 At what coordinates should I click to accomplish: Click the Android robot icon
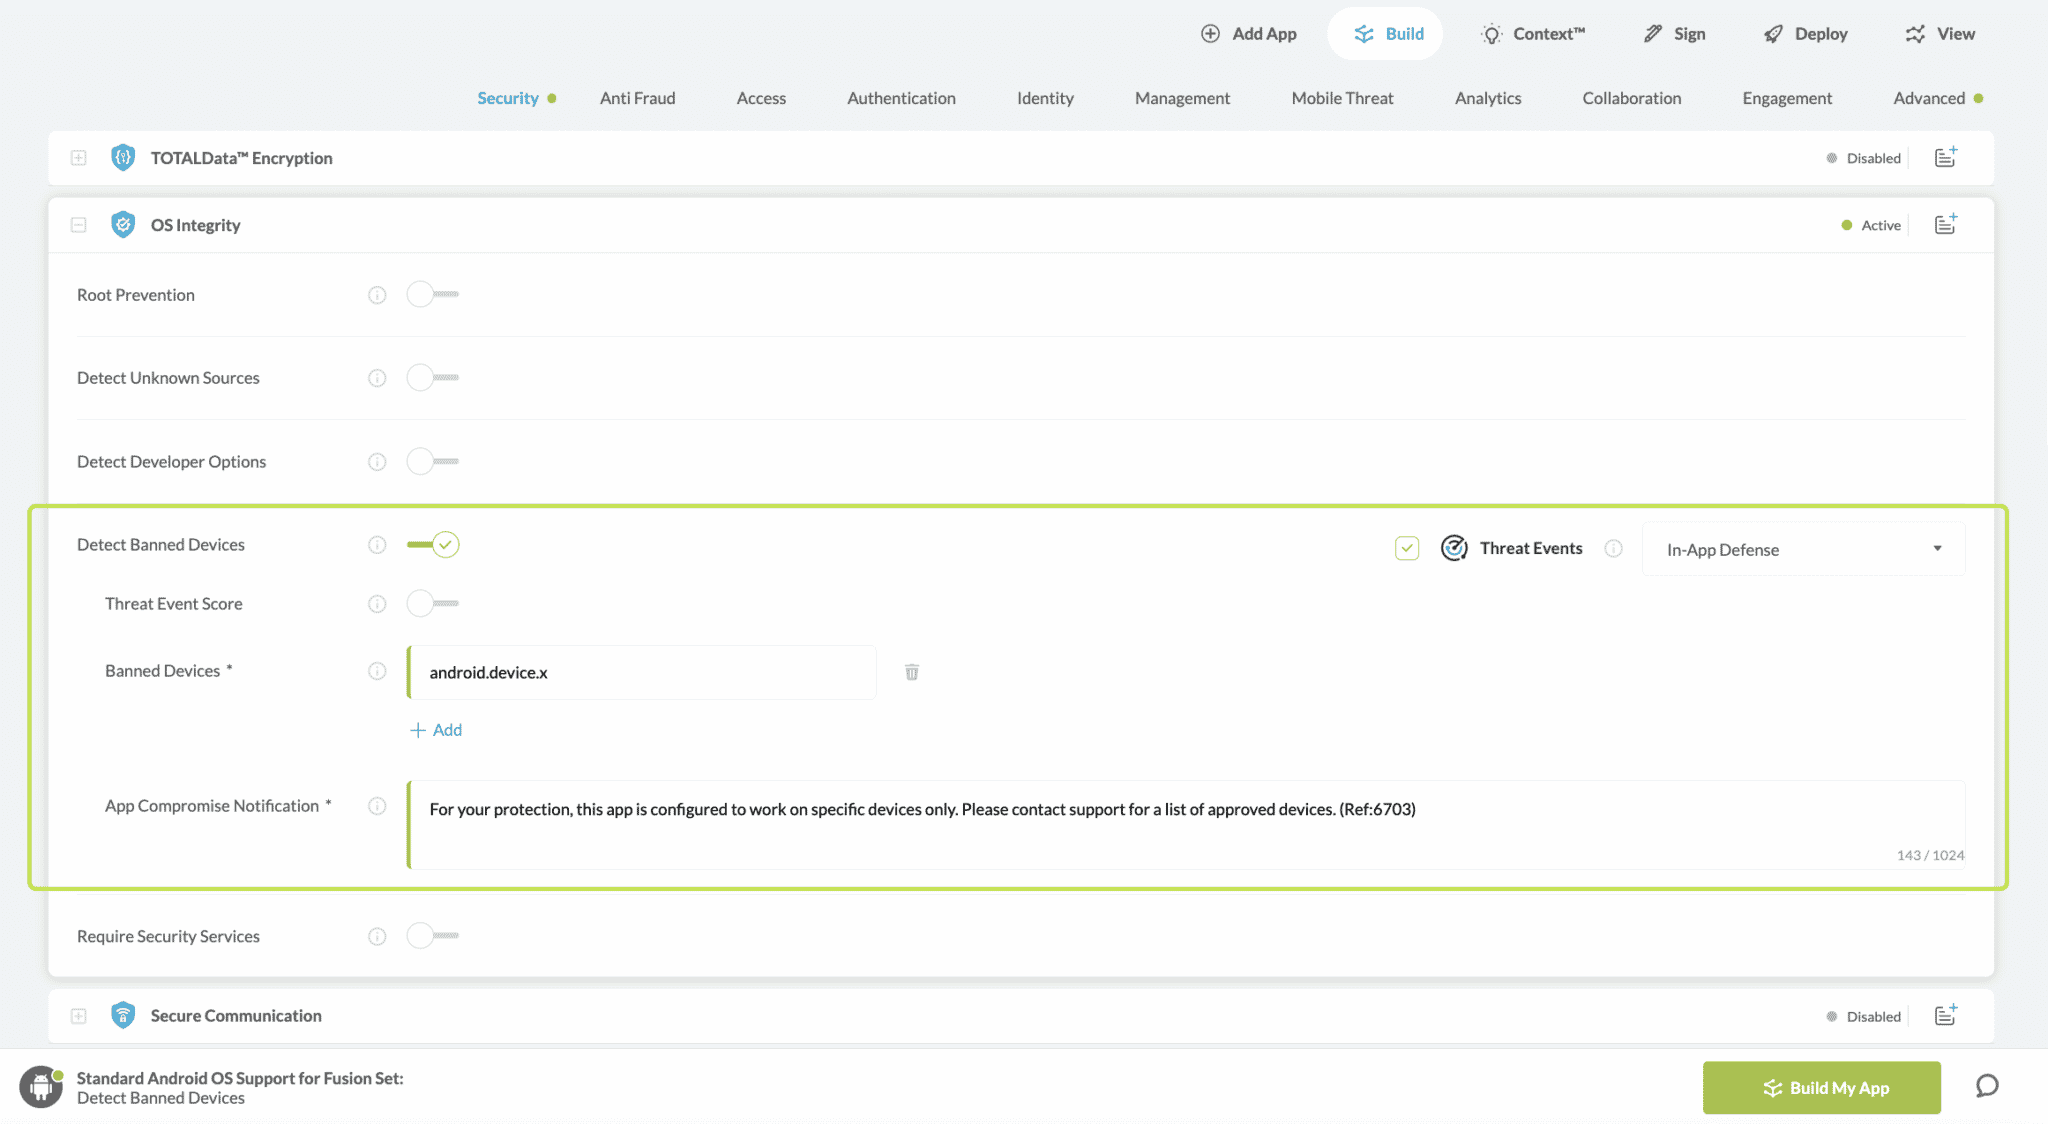click(41, 1087)
